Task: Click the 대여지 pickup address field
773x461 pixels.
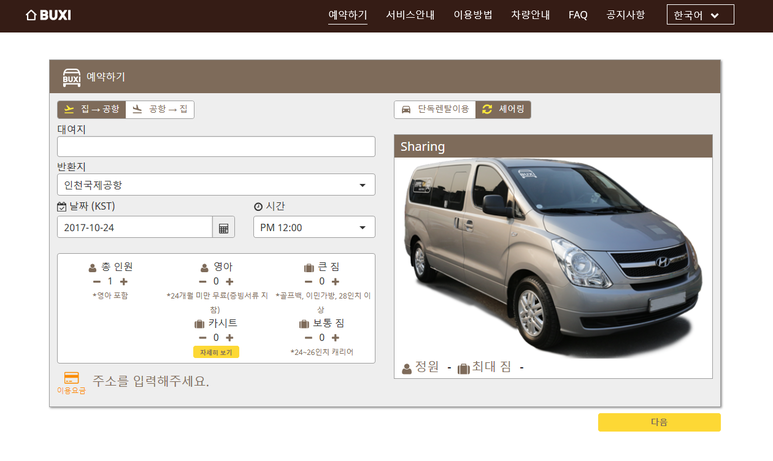Action: [x=216, y=147]
